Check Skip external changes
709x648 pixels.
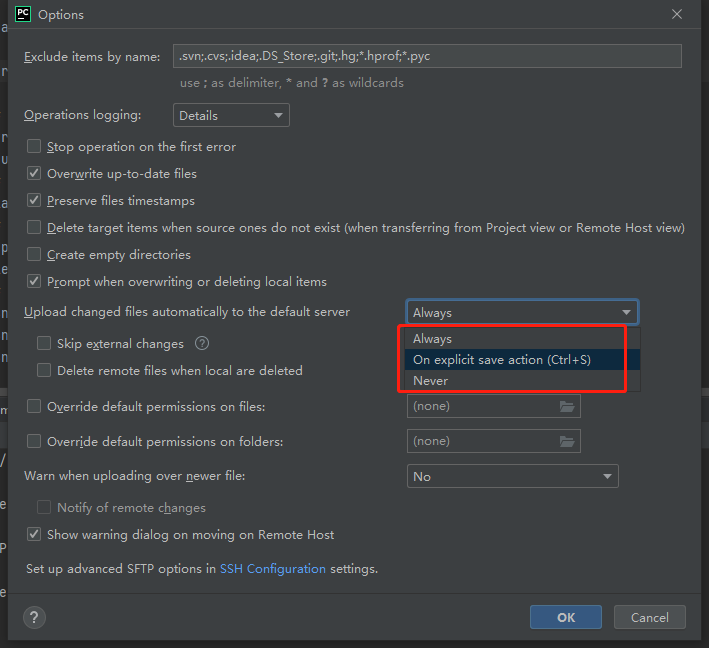[44, 343]
